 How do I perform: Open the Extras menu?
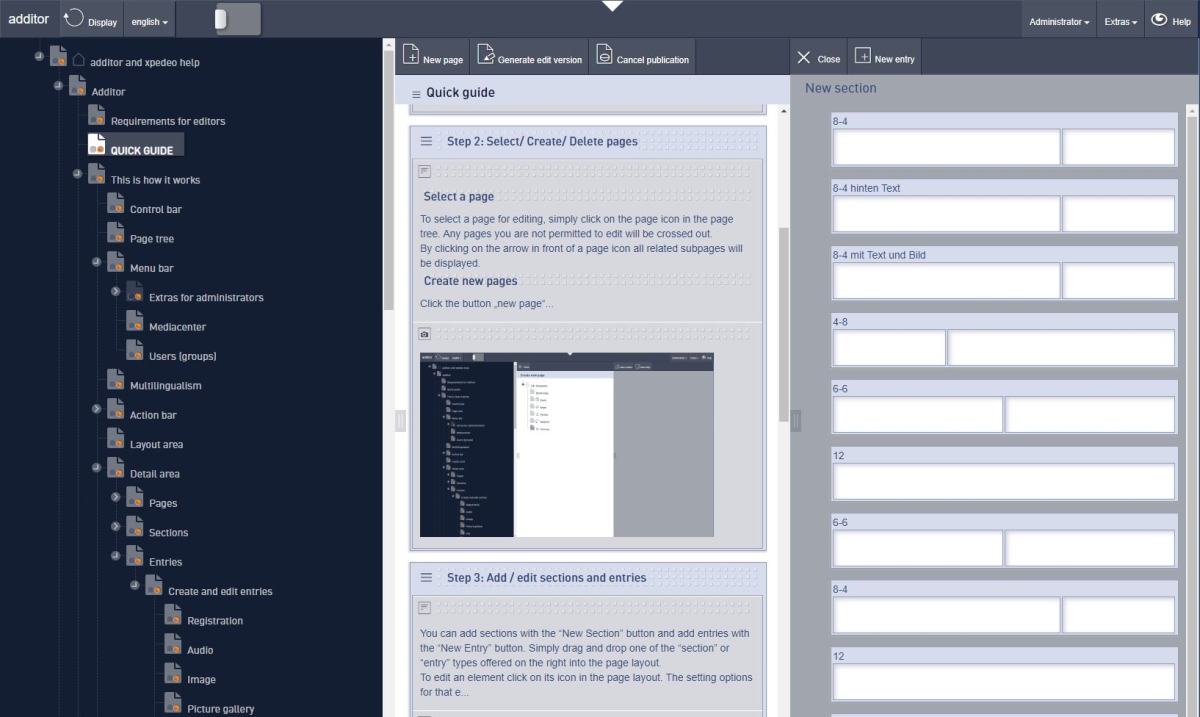1120,21
